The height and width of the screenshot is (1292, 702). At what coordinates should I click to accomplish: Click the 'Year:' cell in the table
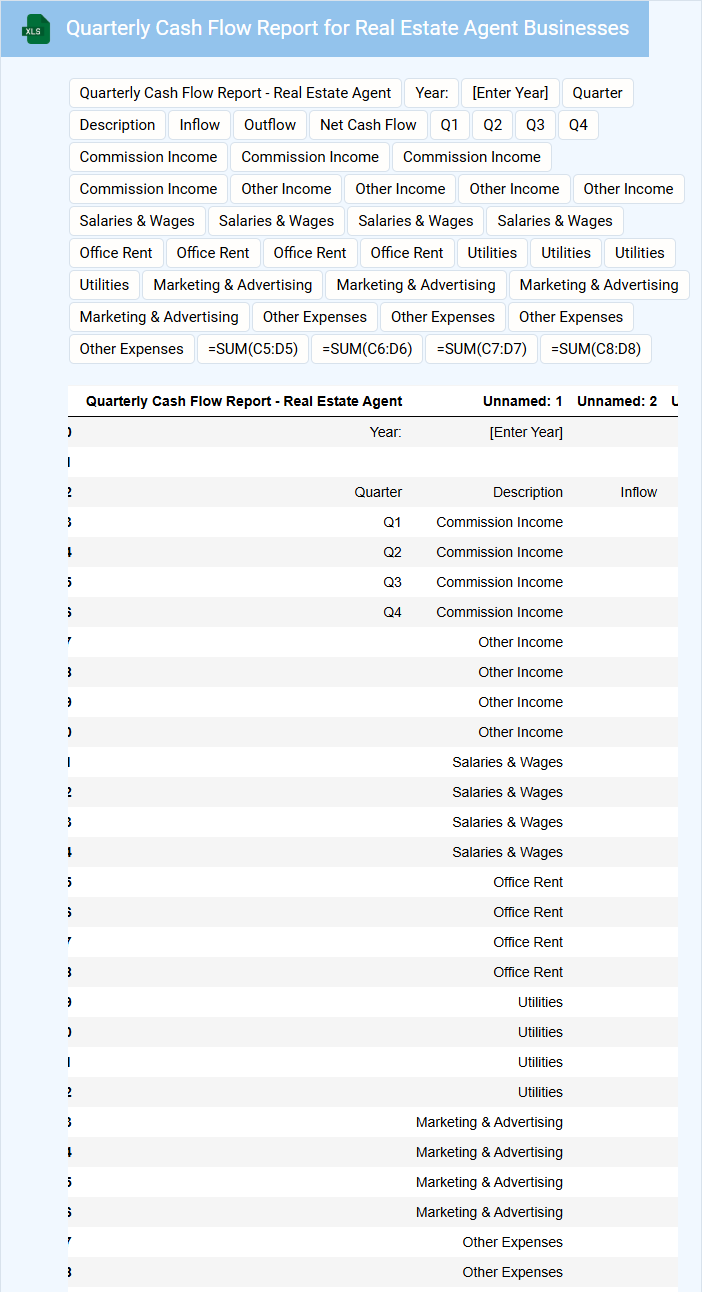pos(385,432)
